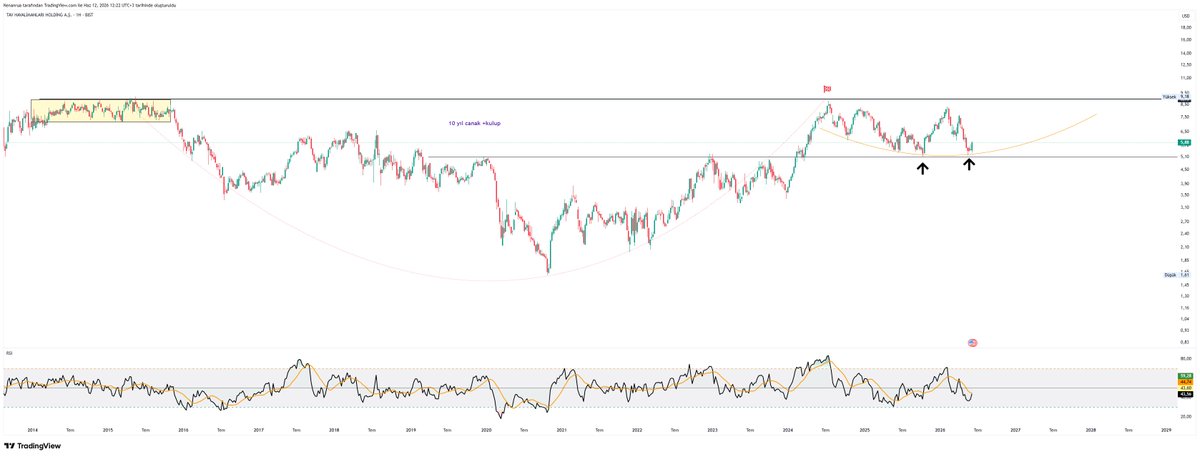Click the 2021 label on time axis
This screenshot has height=457, width=1200.
point(561,430)
